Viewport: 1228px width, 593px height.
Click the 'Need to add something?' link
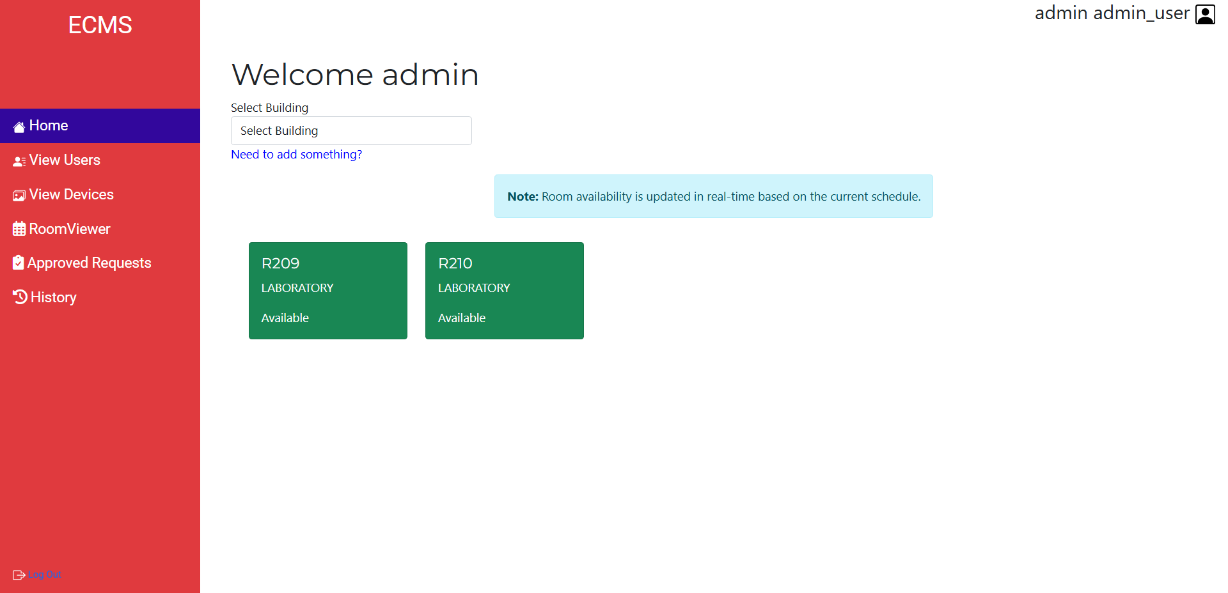tap(296, 155)
